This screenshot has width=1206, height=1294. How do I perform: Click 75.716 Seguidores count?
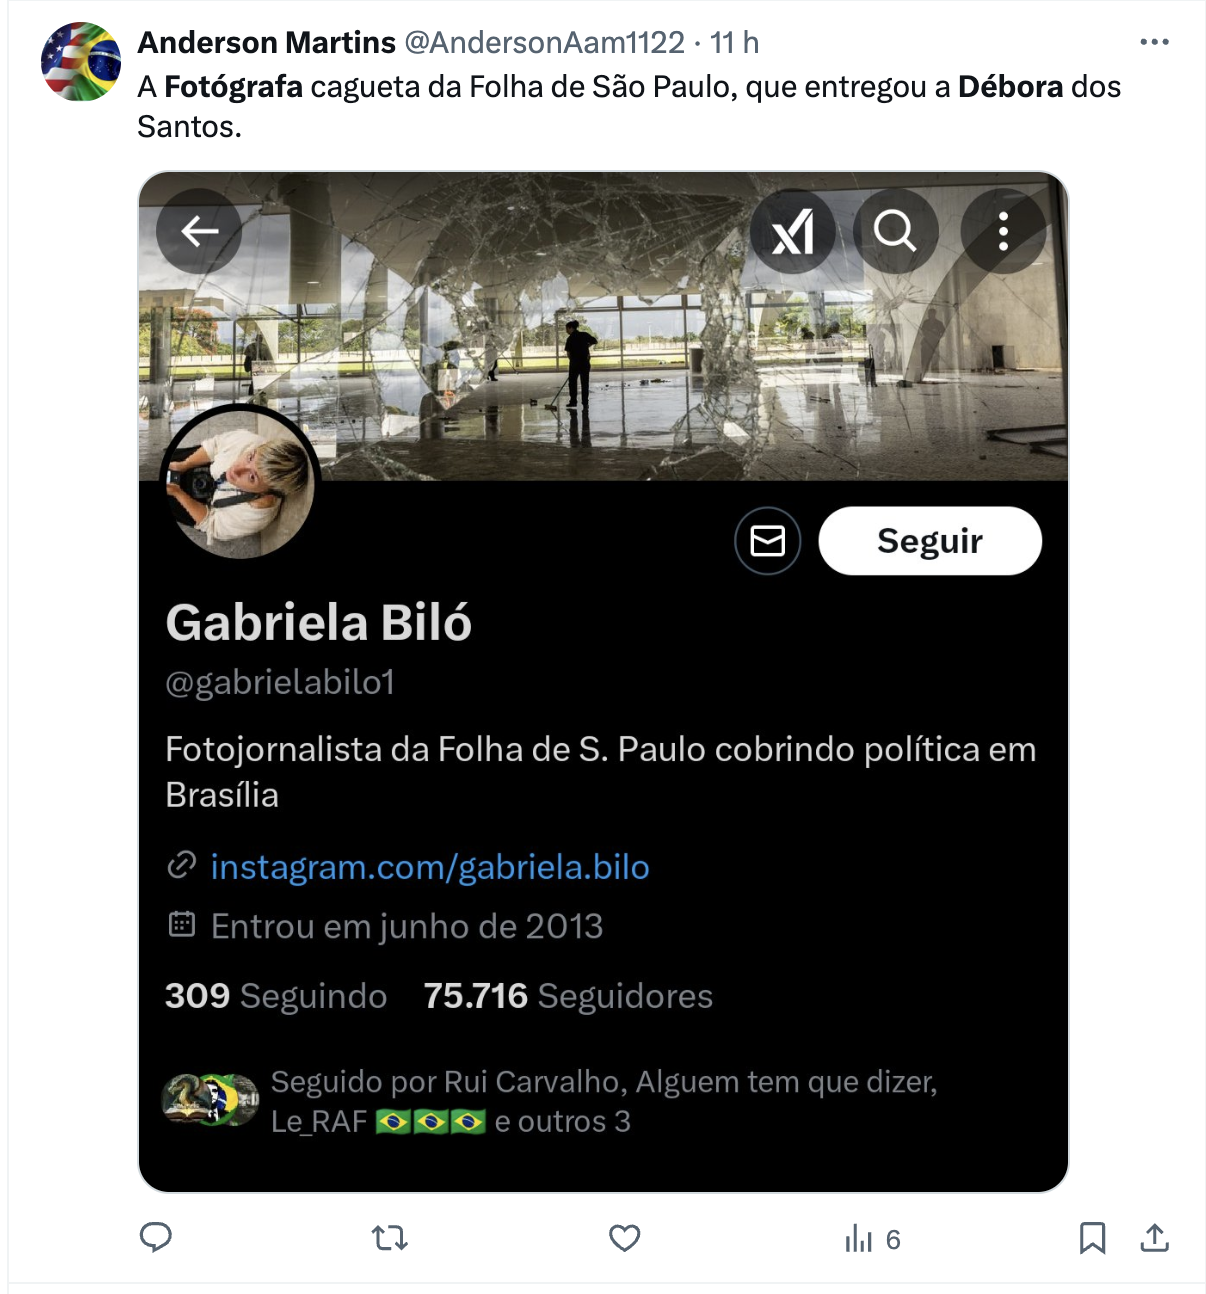(x=568, y=996)
